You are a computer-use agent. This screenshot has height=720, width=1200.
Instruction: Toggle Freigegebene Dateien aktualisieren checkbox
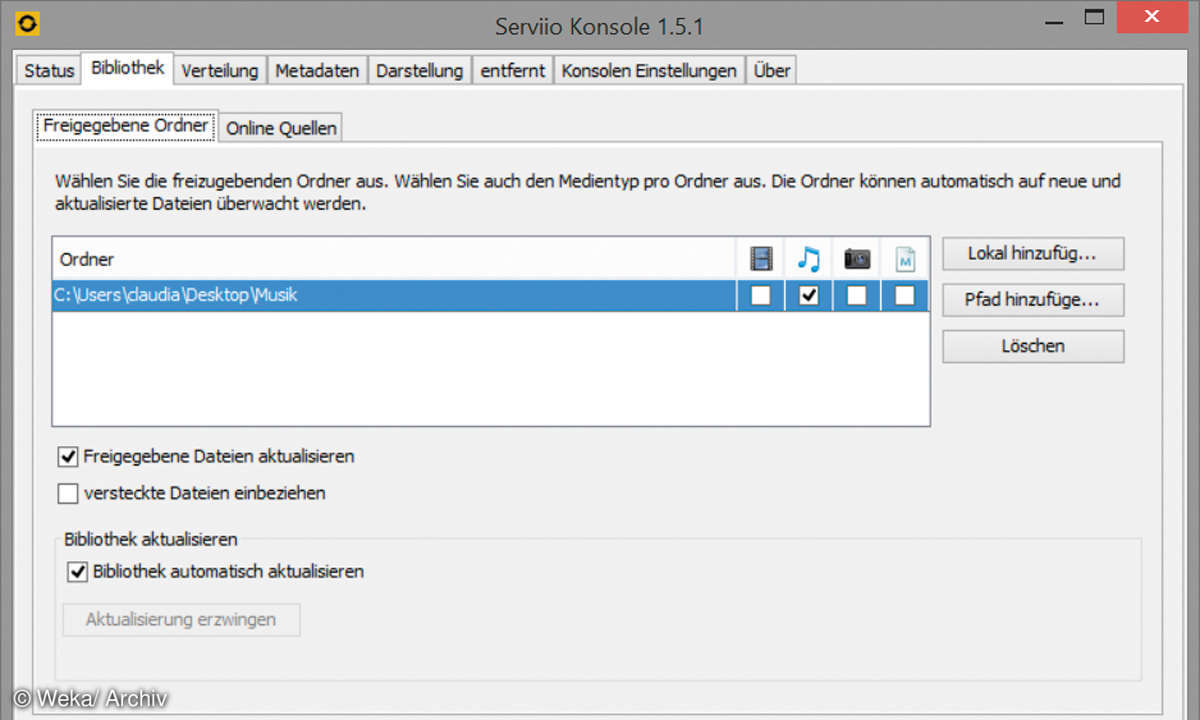tap(68, 457)
